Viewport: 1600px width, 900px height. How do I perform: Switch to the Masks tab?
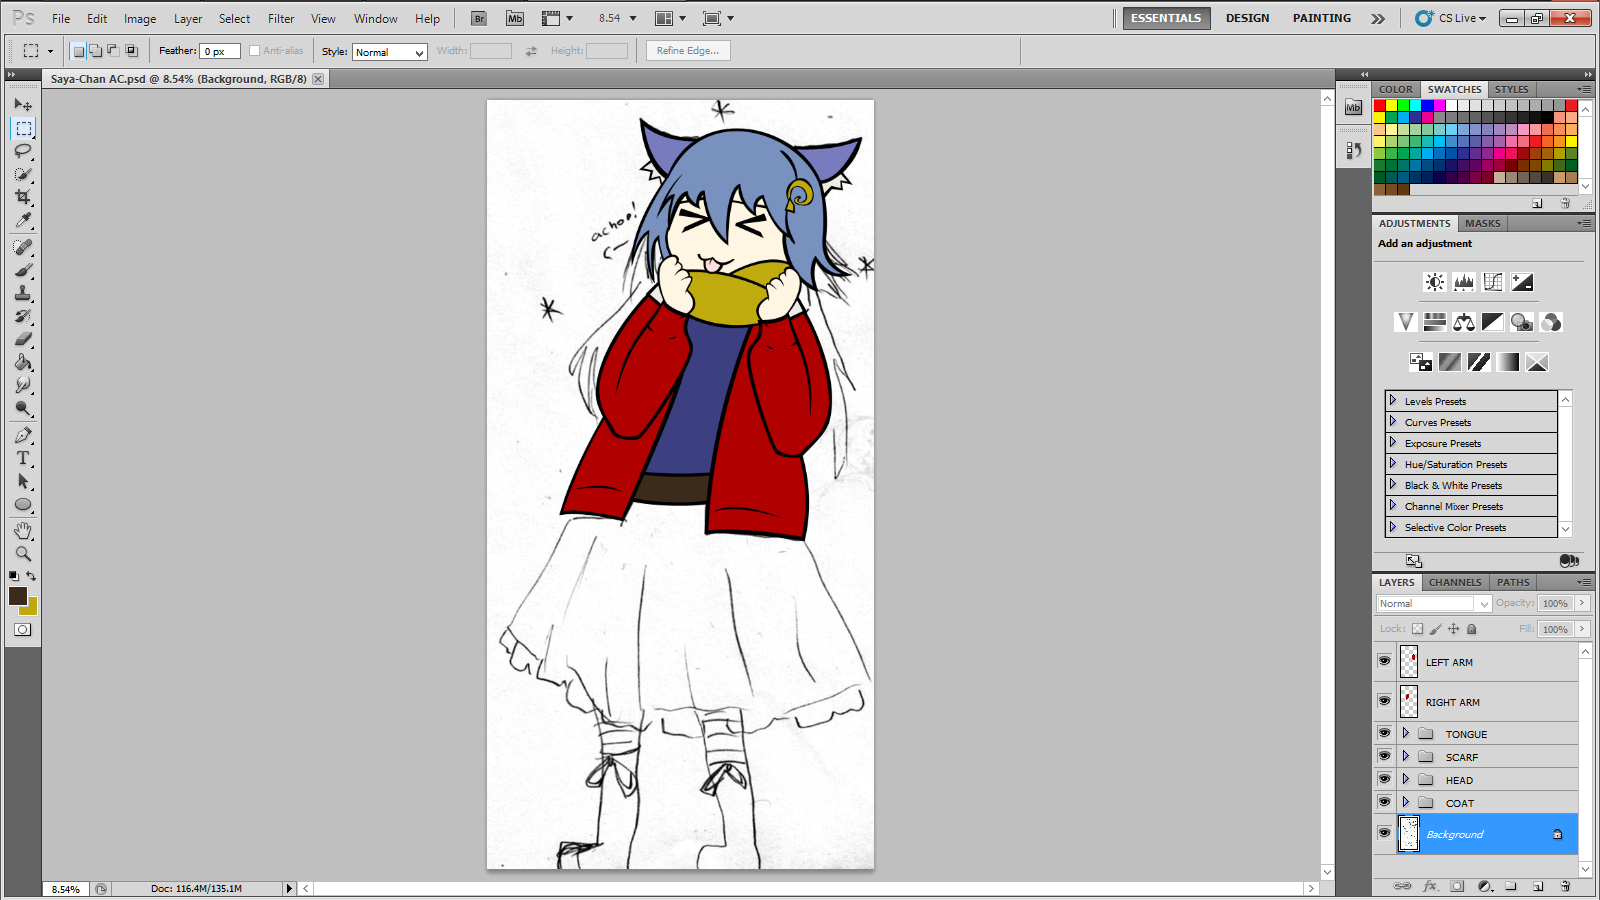coord(1483,223)
